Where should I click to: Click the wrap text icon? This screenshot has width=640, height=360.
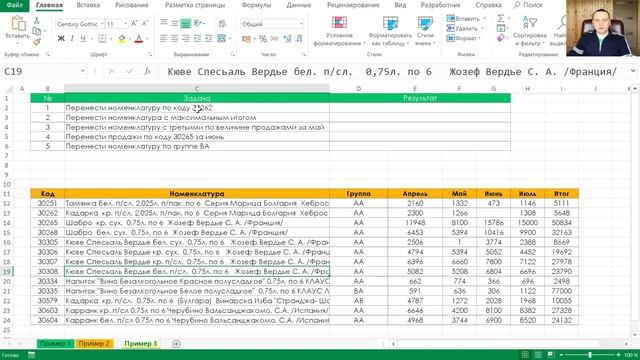coord(222,24)
